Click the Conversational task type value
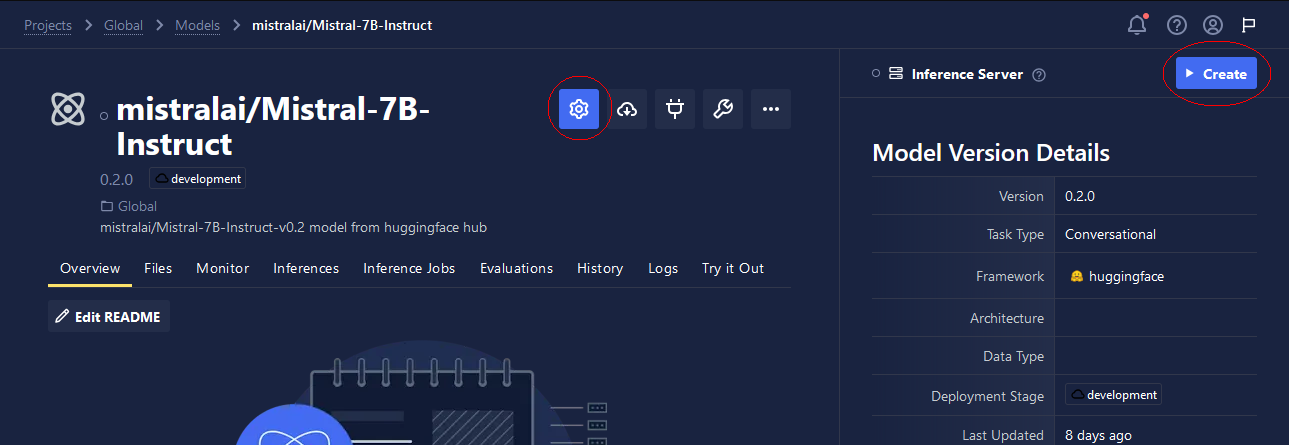Image resolution: width=1289 pixels, height=445 pixels. click(1110, 234)
